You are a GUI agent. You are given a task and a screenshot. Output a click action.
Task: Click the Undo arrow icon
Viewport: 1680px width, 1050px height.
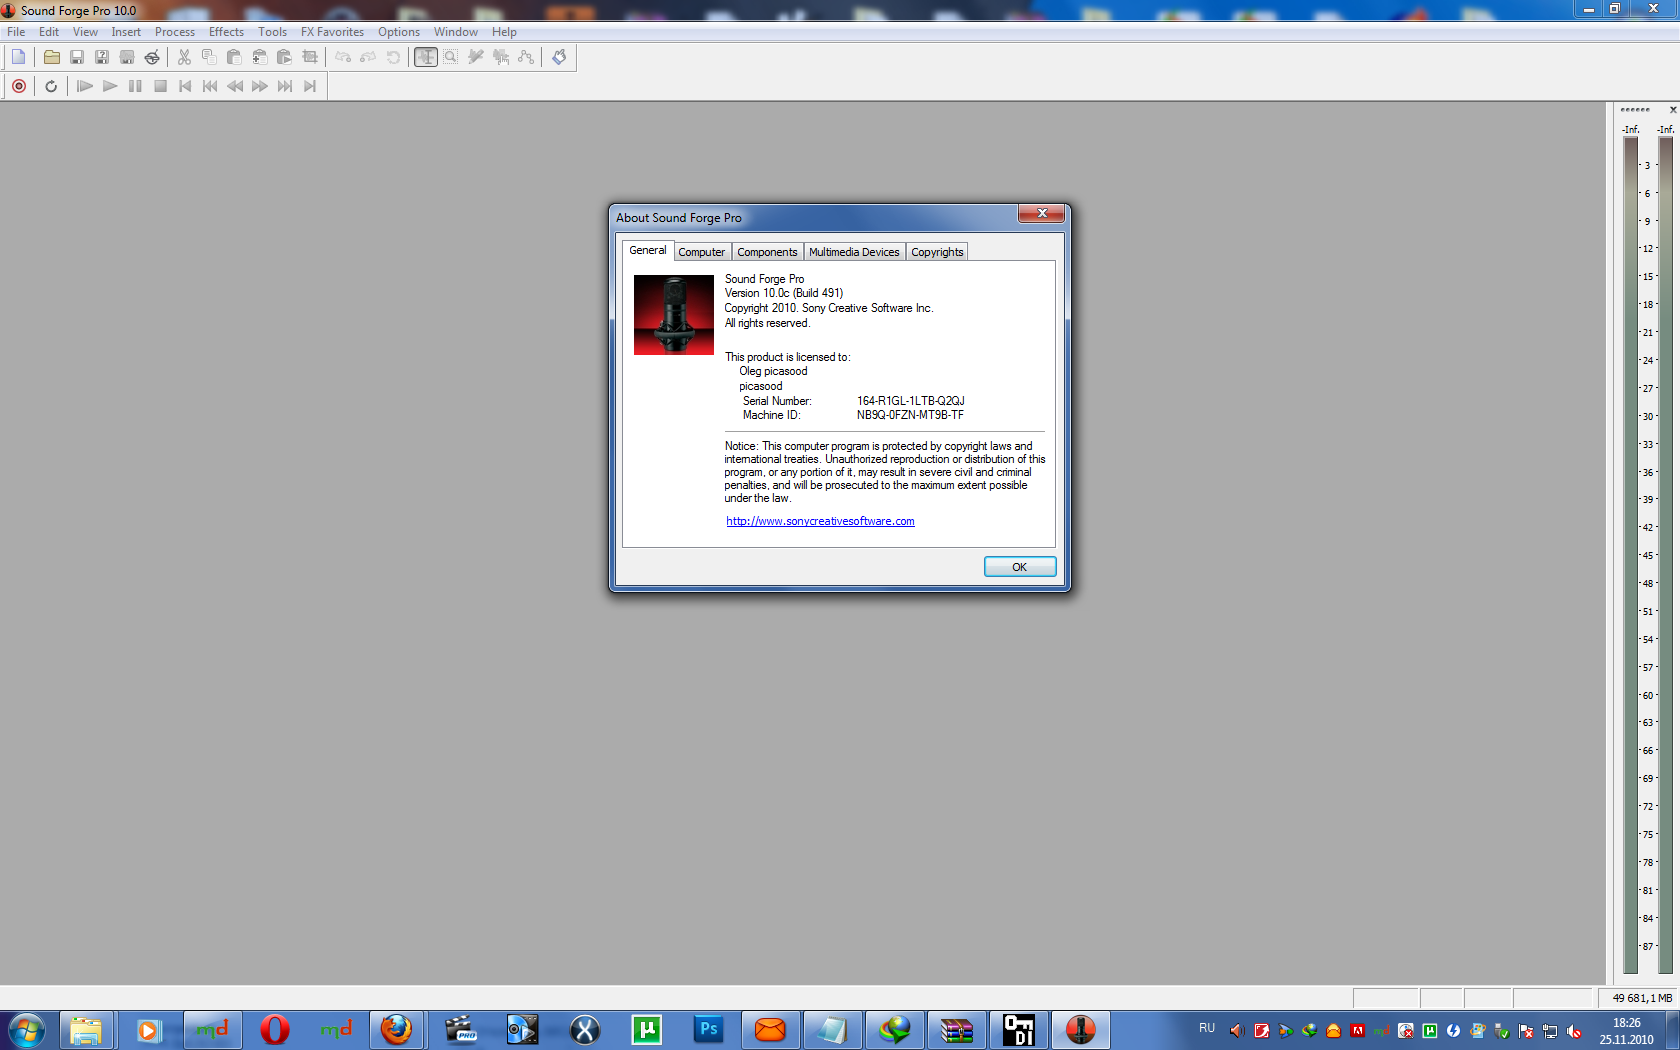click(343, 57)
